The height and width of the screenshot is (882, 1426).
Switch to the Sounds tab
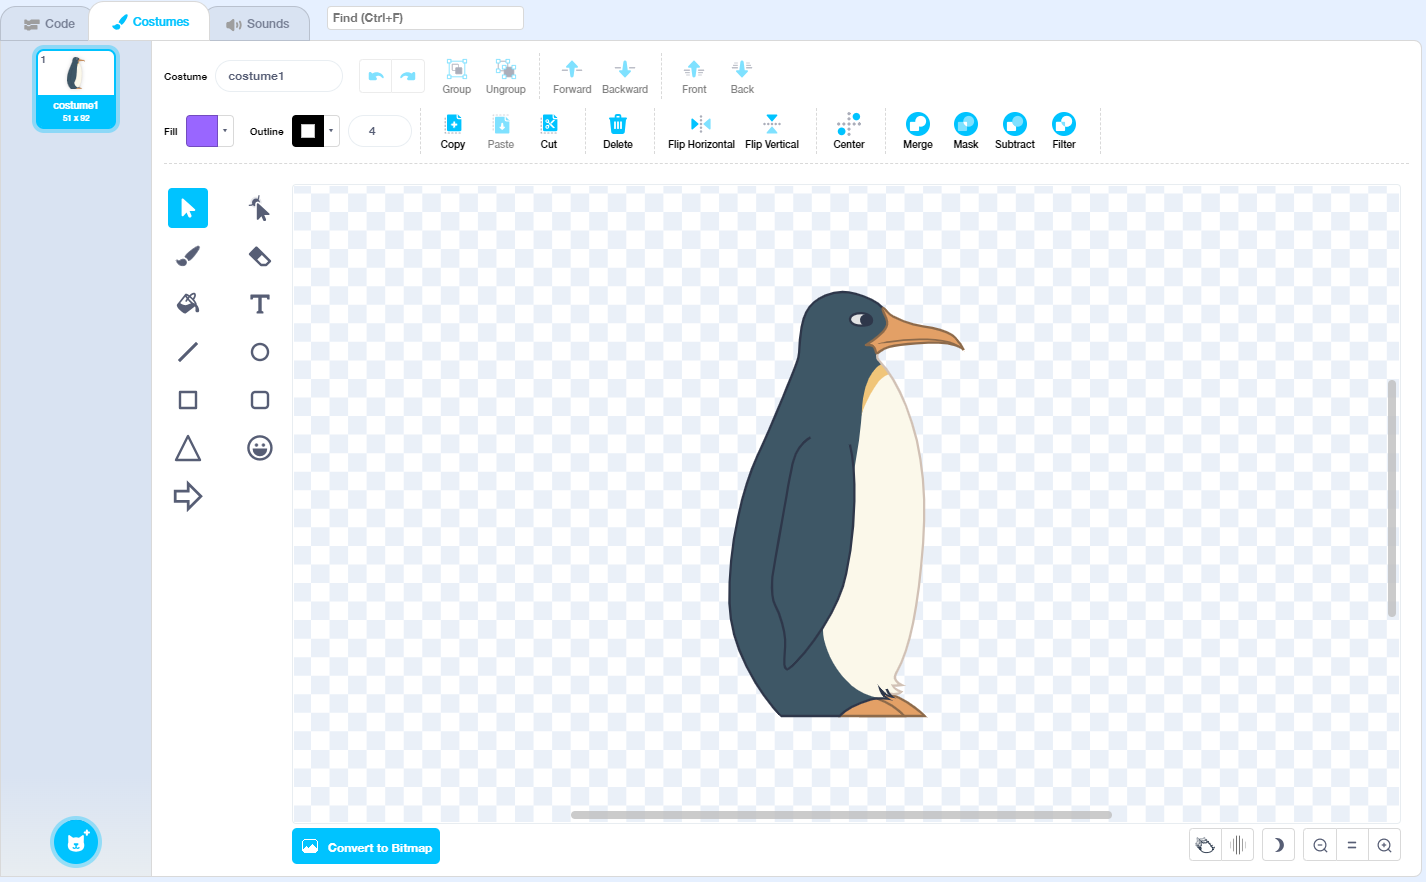tap(259, 22)
